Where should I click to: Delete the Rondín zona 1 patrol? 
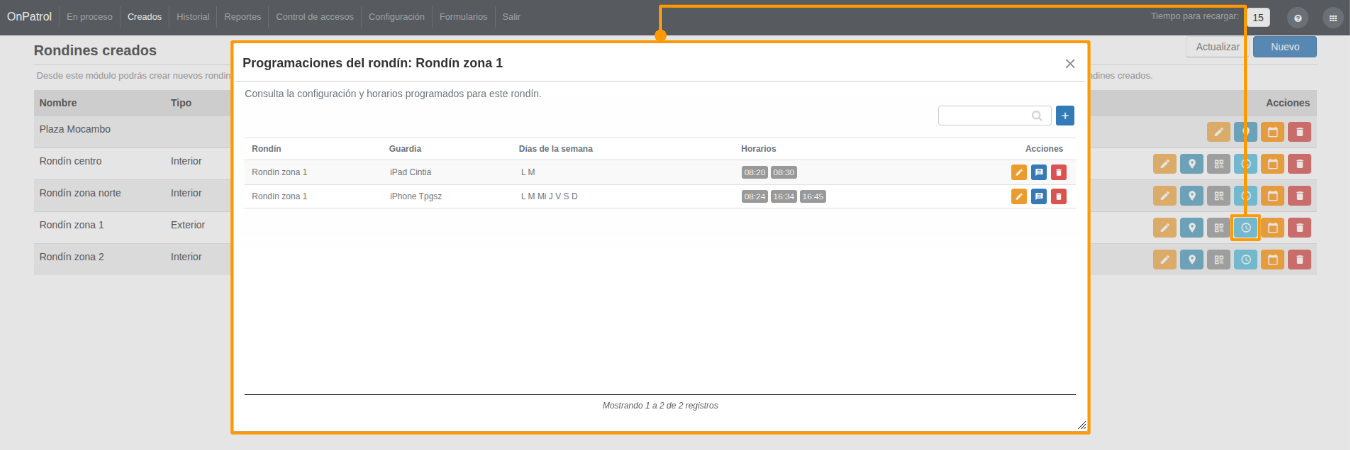1299,228
